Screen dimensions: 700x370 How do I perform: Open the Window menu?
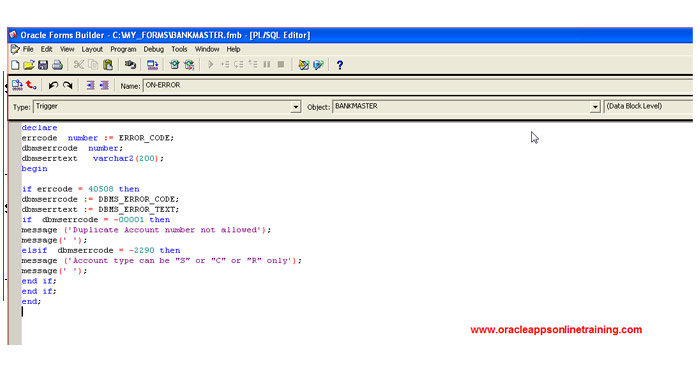click(x=207, y=49)
